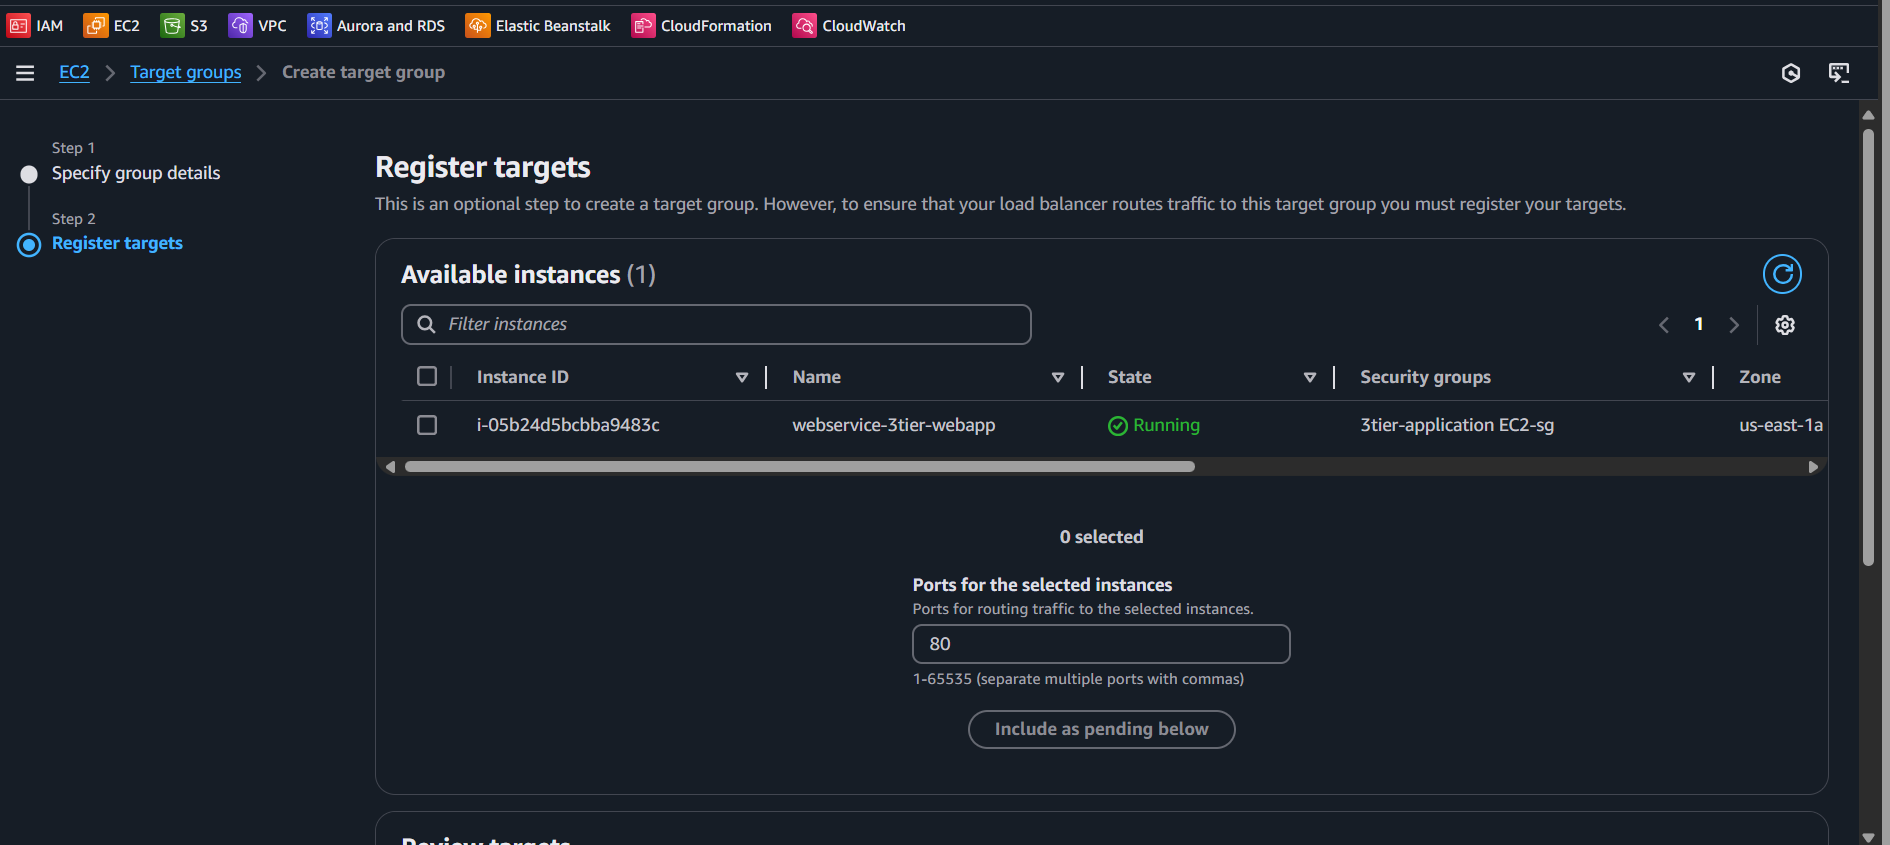This screenshot has width=1890, height=845.
Task: Sort by Name column arrow
Action: (1058, 377)
